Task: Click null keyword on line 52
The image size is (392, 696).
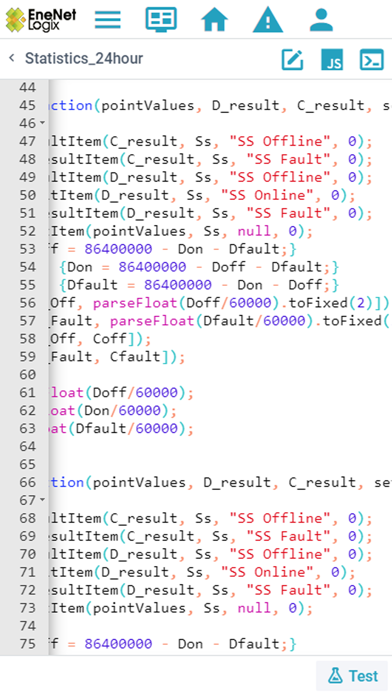Action: tap(254, 231)
